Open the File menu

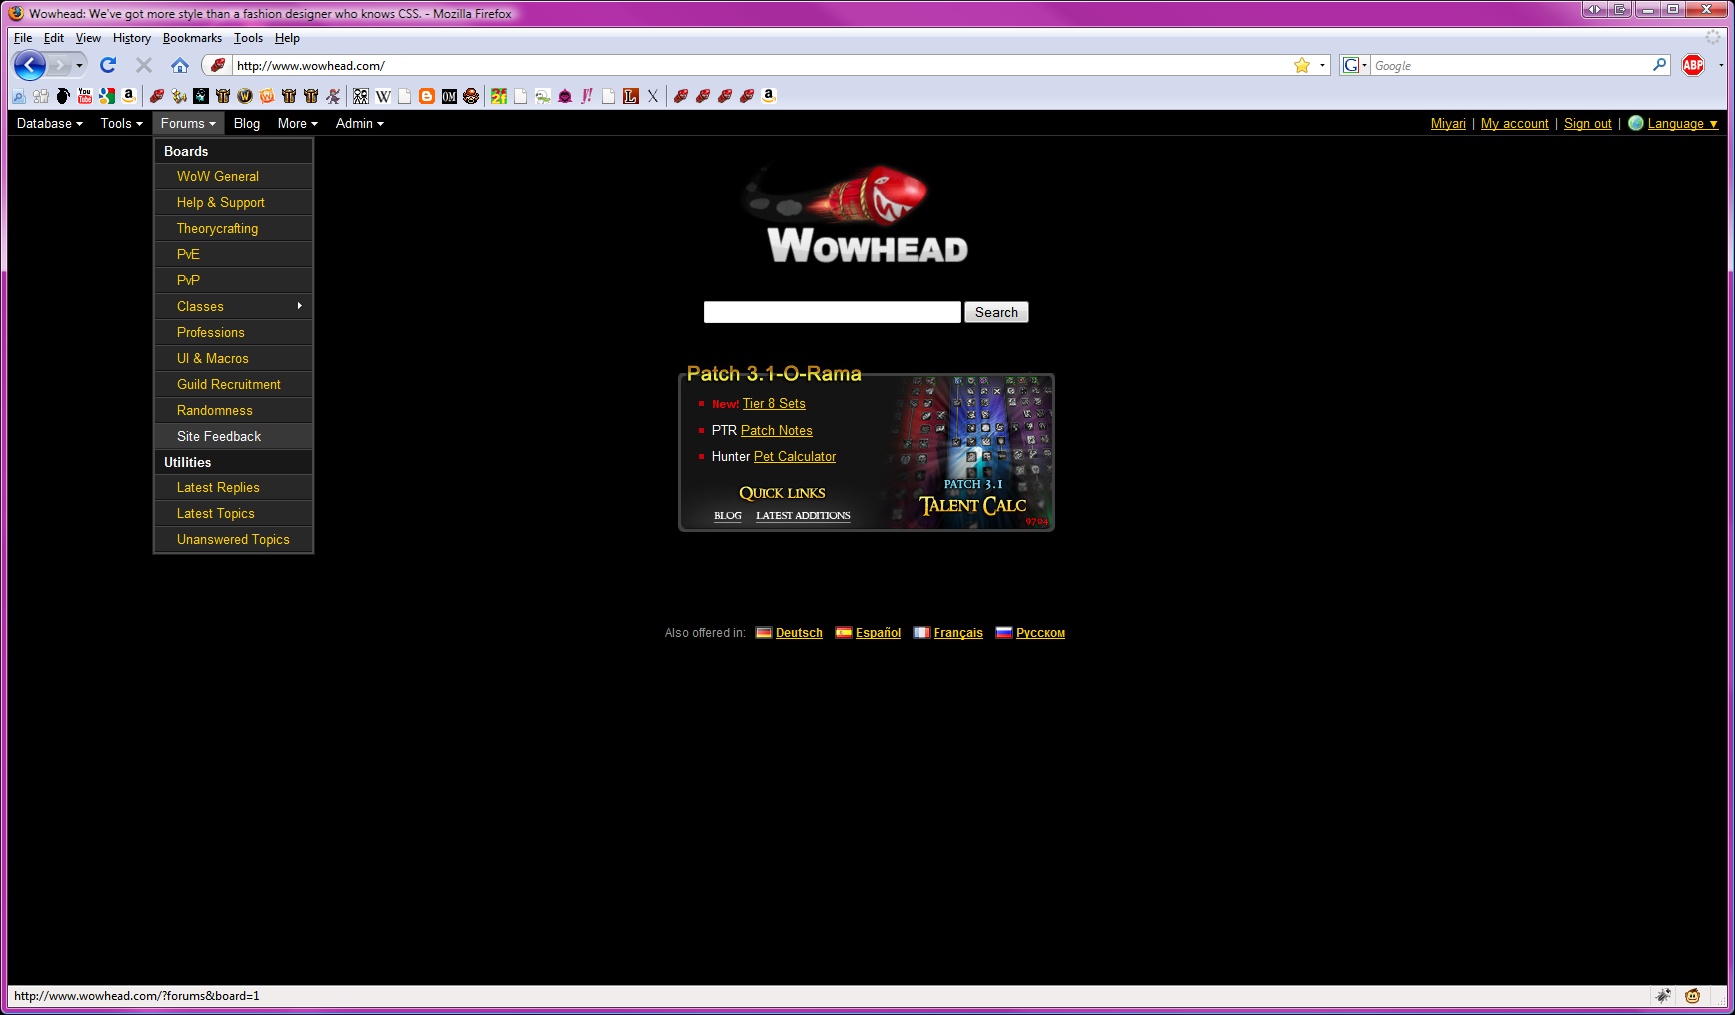(23, 38)
